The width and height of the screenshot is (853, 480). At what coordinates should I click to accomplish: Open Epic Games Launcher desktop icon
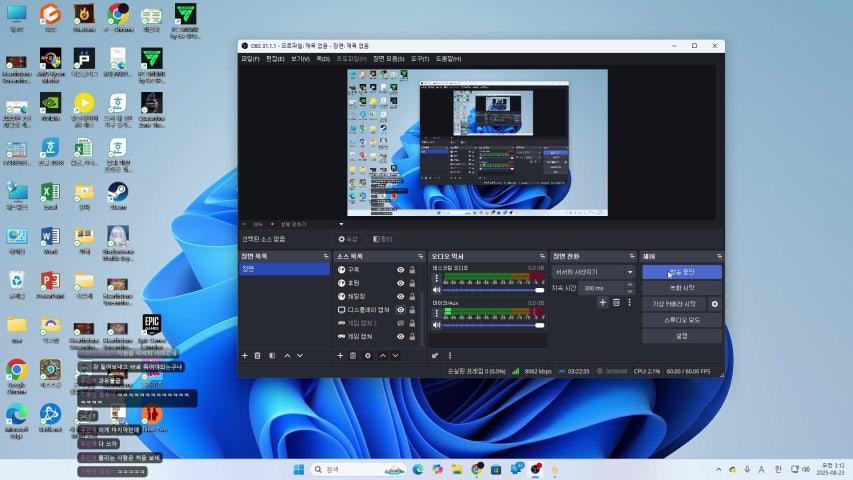(x=151, y=330)
